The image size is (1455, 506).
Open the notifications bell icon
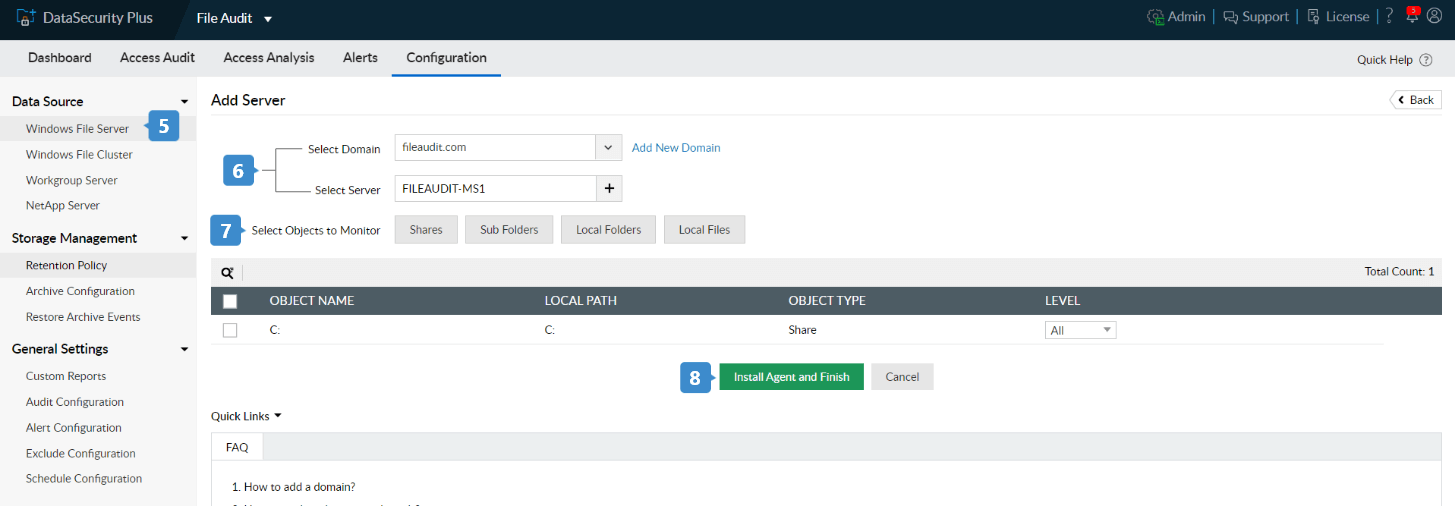pos(1411,15)
